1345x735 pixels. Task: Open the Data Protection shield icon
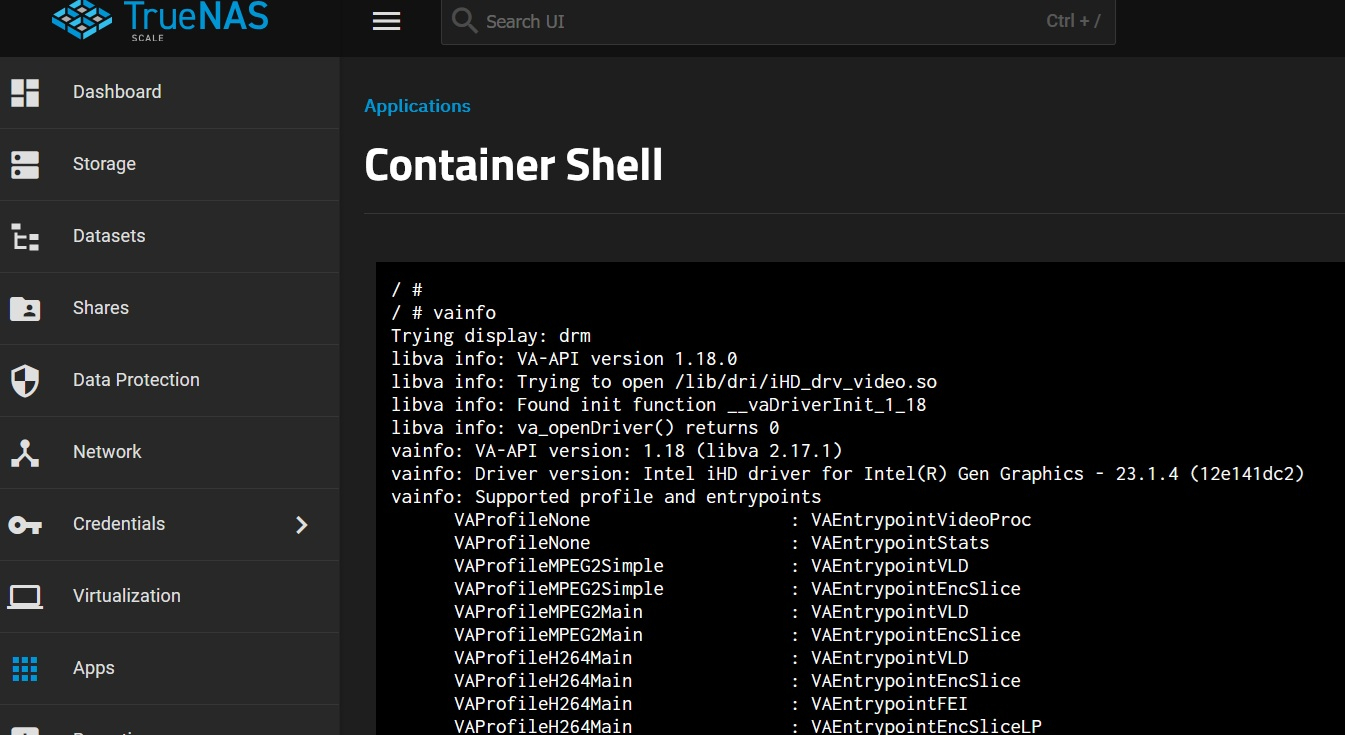point(24,380)
